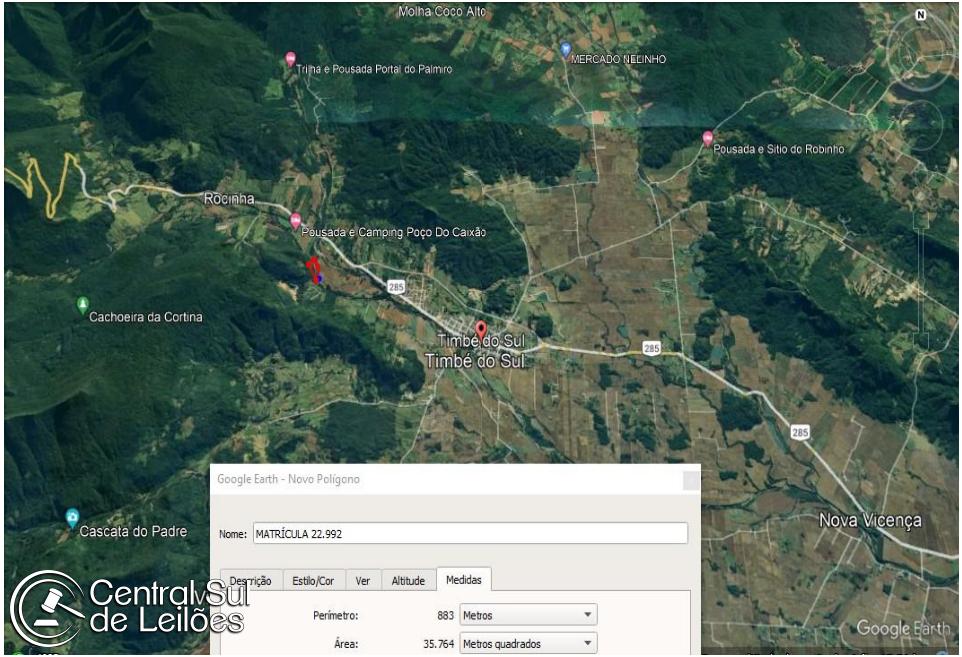Close the Novo Polígono dialog

[x=690, y=480]
